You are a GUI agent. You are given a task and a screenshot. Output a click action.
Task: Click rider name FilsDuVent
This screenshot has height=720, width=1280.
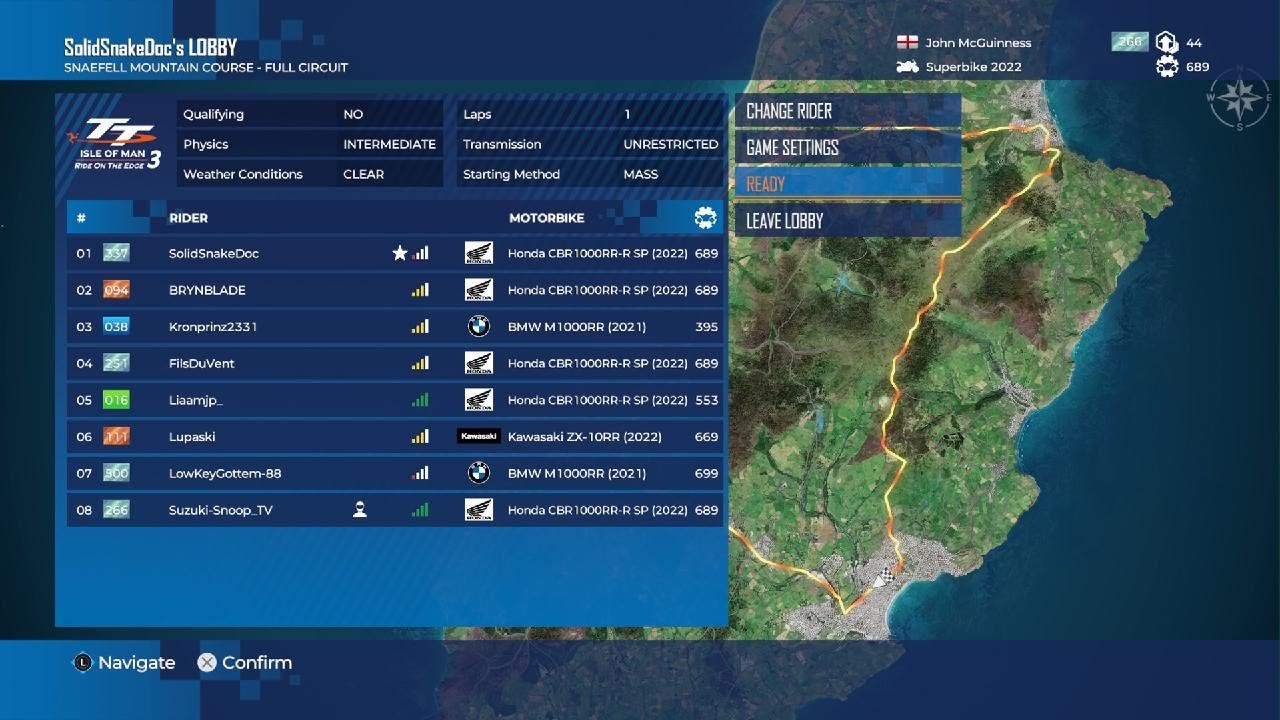pyautogui.click(x=202, y=363)
